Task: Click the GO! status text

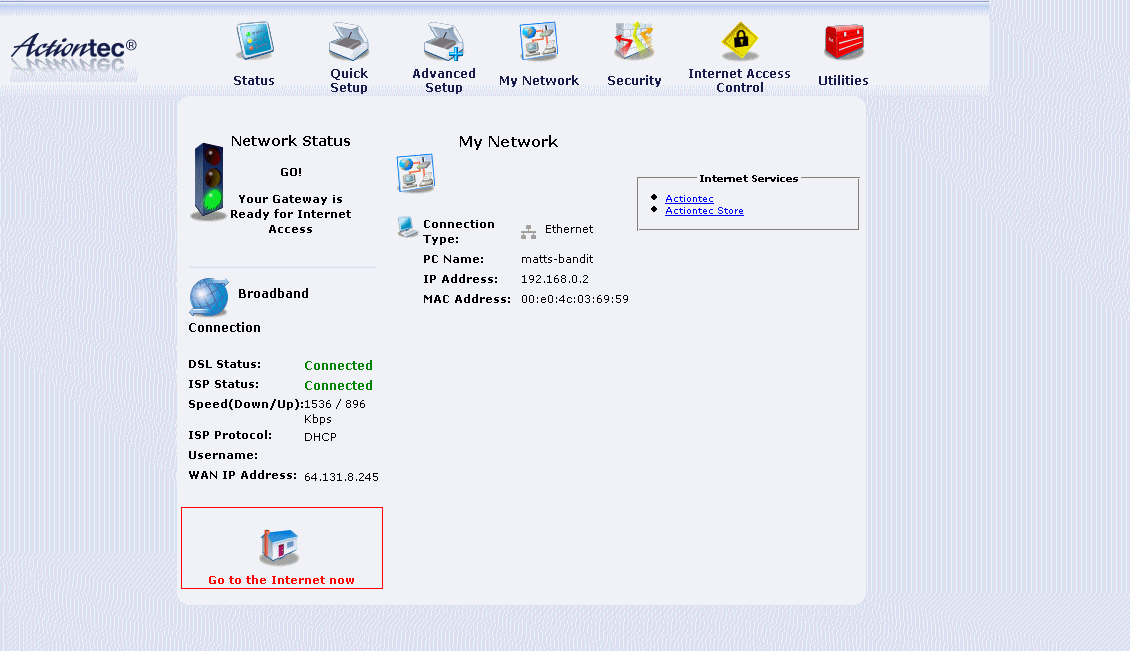Action: 290,172
